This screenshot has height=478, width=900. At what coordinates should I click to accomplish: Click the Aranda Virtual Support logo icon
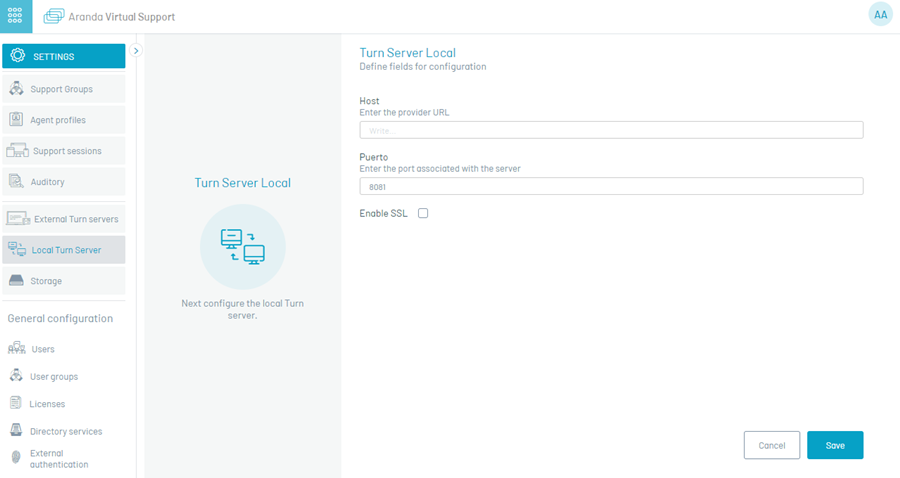(x=54, y=17)
